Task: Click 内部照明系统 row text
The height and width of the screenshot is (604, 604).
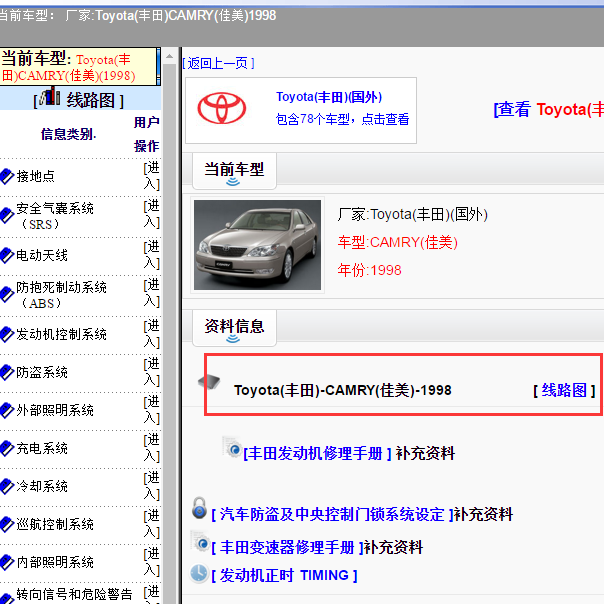Action: (x=55, y=562)
